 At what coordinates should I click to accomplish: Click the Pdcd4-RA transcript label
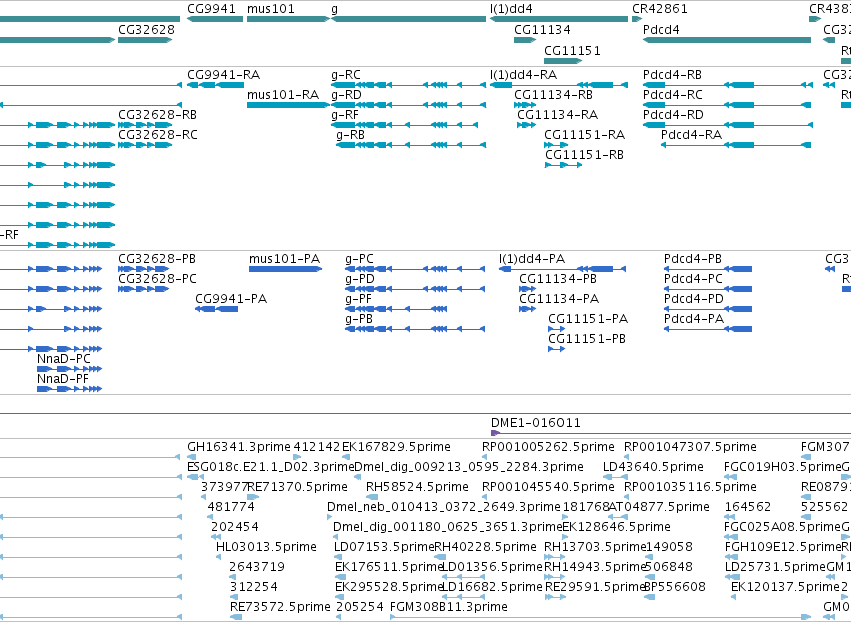coord(692,135)
